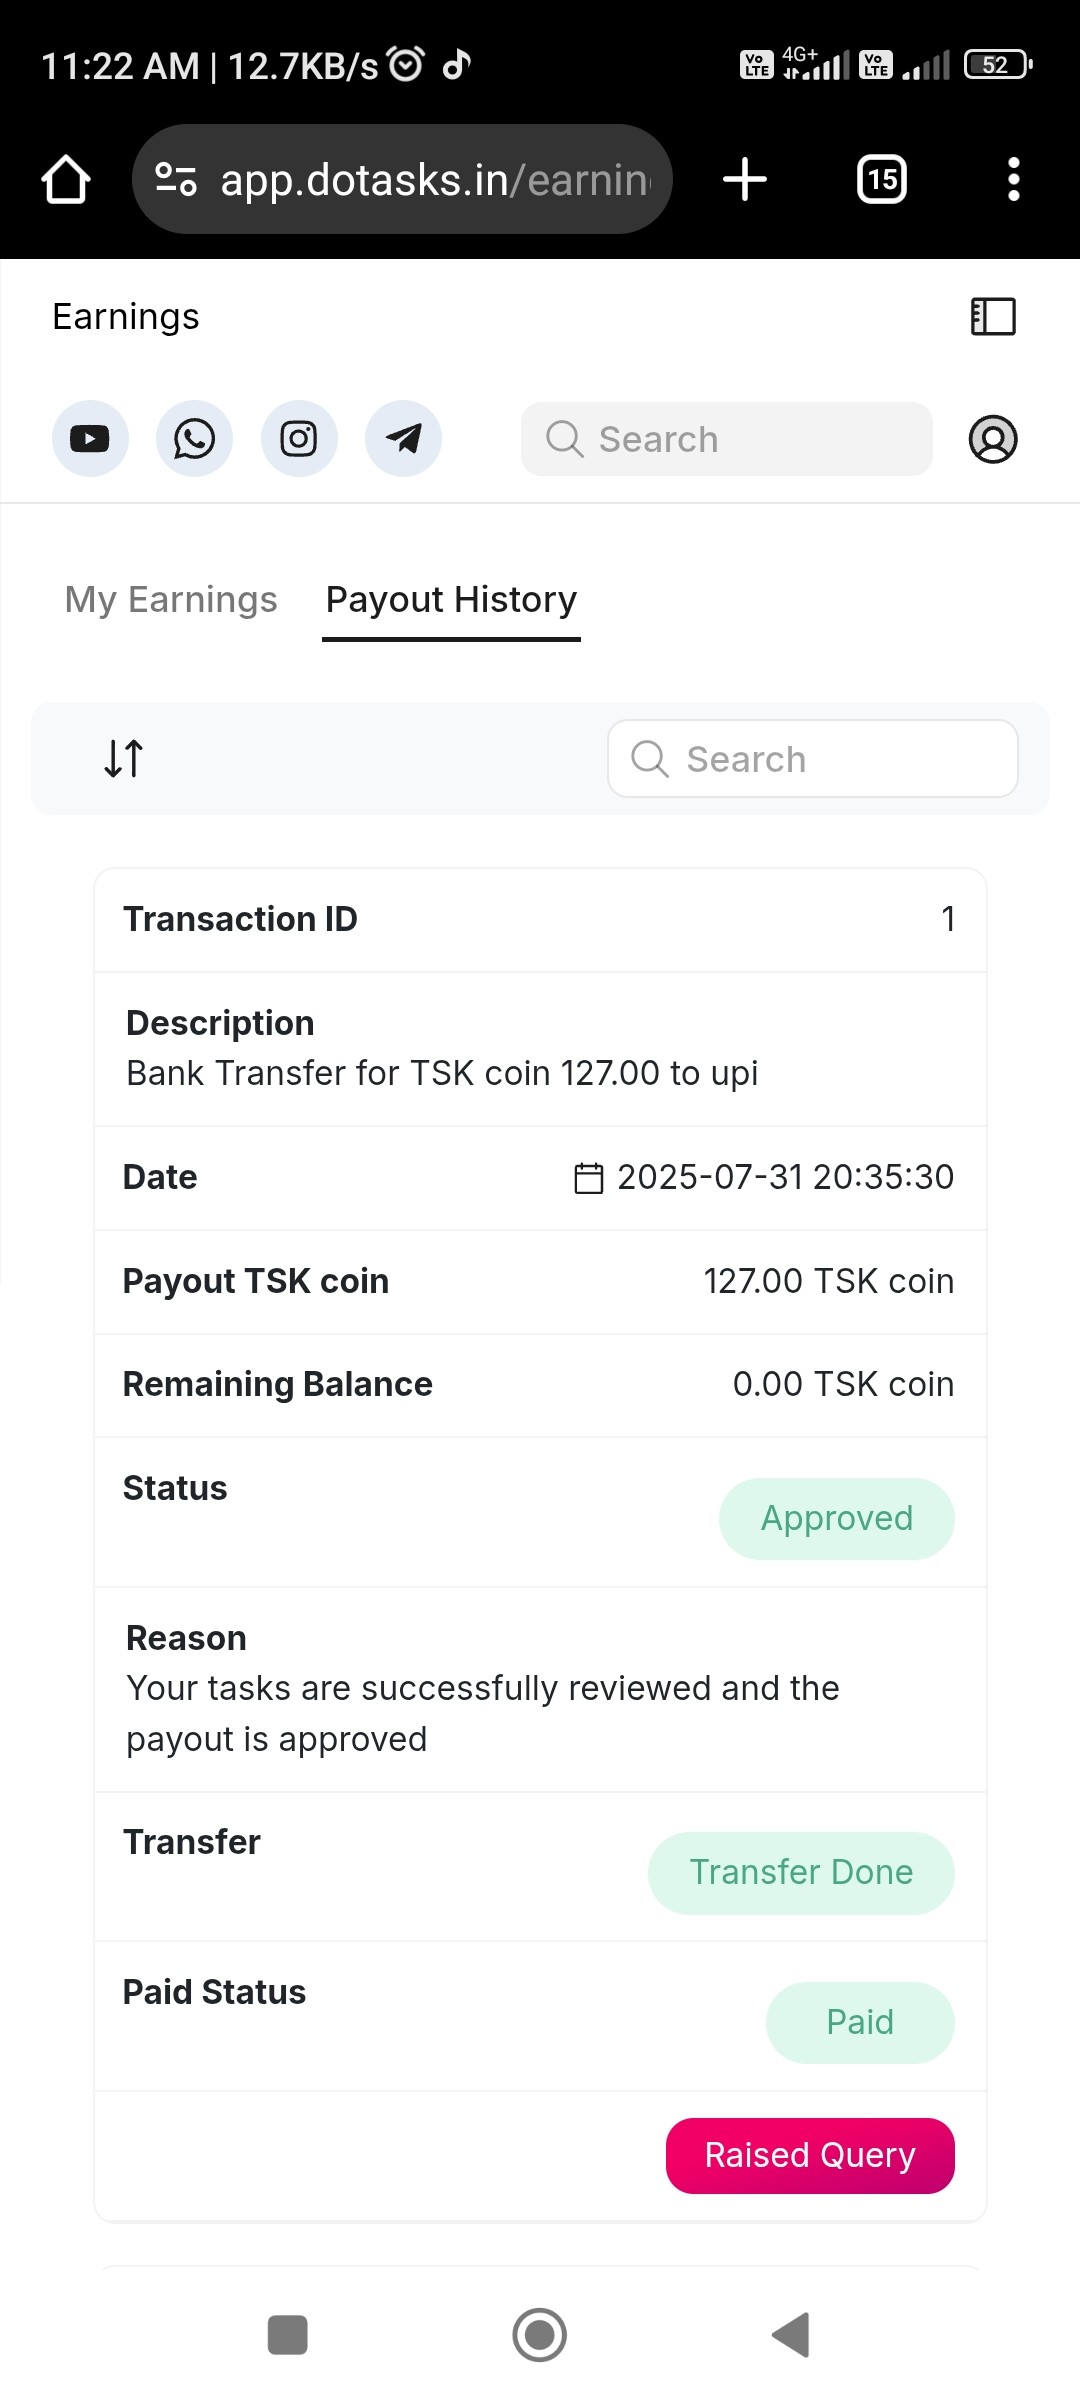Focus the Payout History search box

point(813,759)
